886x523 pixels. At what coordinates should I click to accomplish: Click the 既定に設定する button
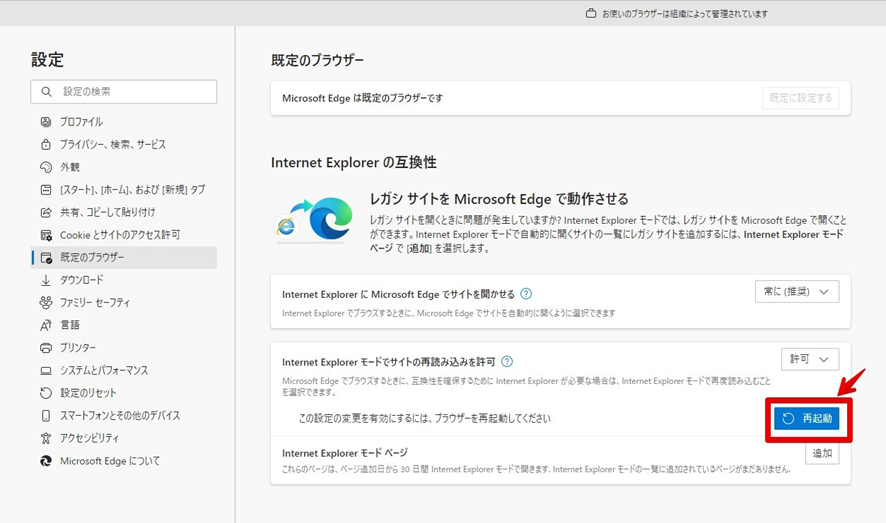click(800, 98)
